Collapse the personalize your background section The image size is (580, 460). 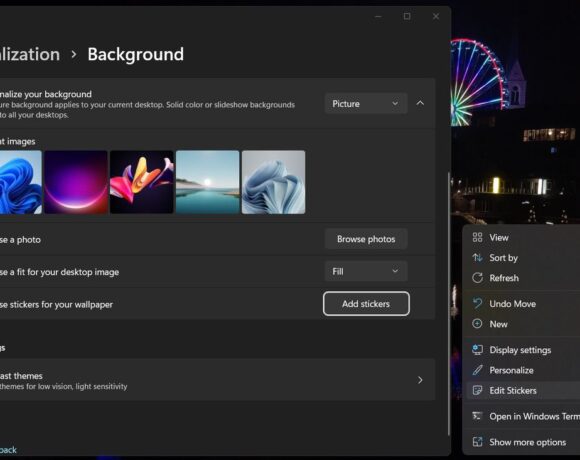420,103
